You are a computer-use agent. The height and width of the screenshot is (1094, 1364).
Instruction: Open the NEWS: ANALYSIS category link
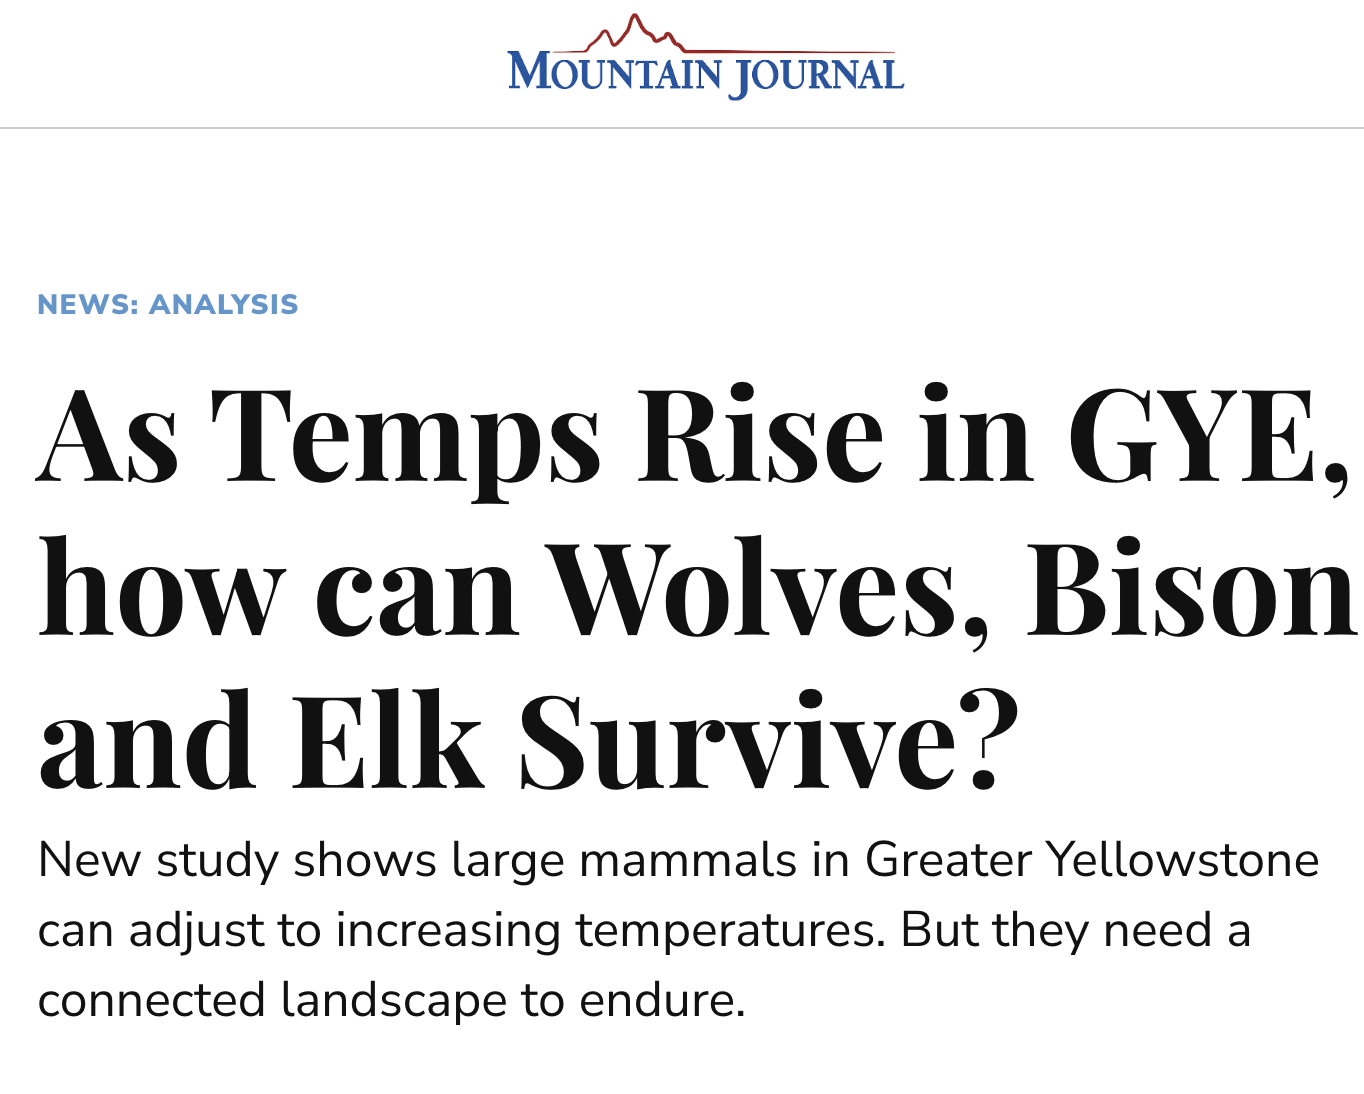click(168, 304)
